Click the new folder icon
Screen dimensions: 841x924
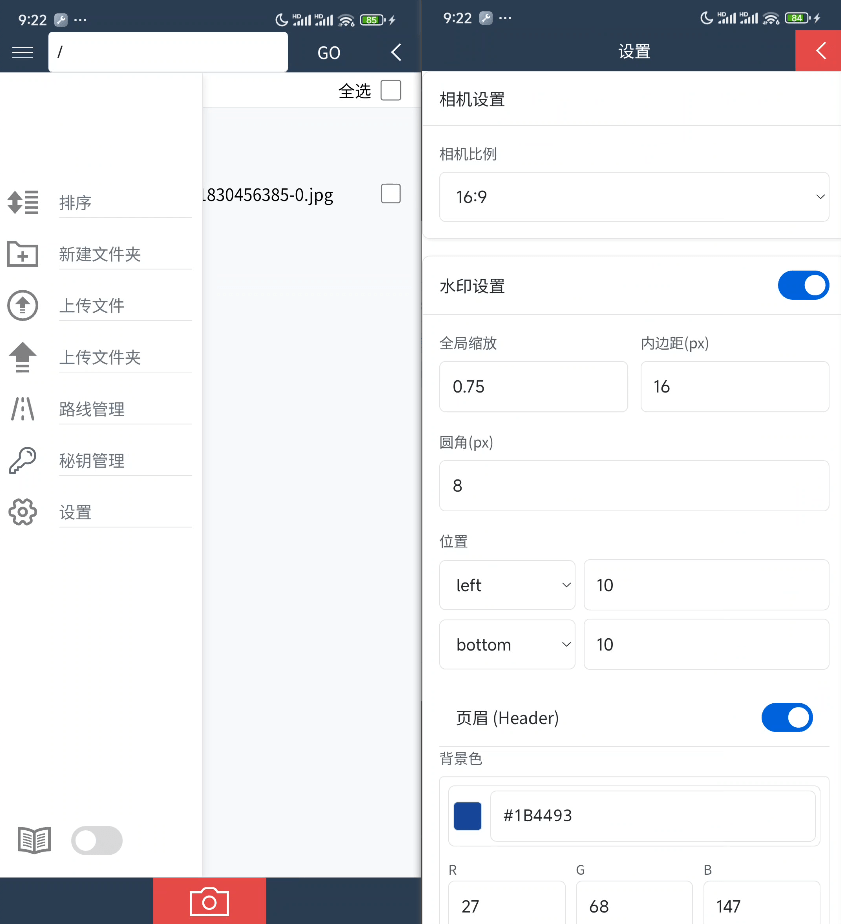point(24,253)
